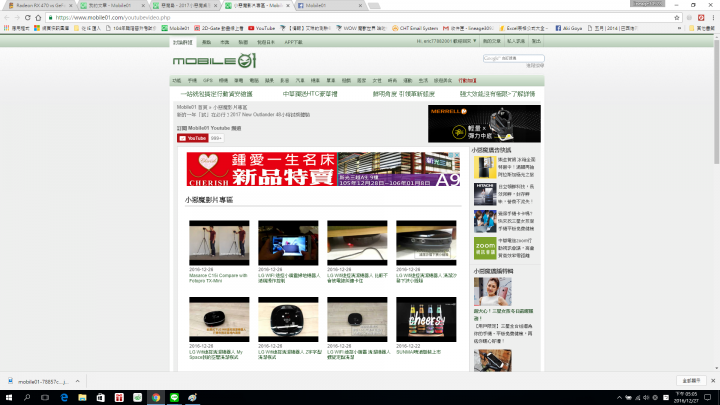Select the GPS category in nav bar
This screenshot has height=405, width=720.
pyautogui.click(x=208, y=80)
